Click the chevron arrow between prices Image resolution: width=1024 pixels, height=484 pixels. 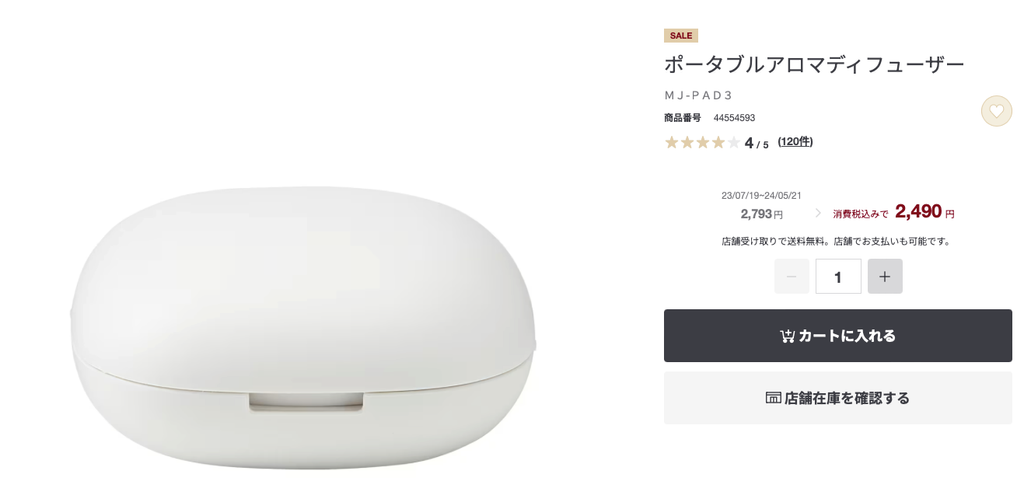coord(818,213)
